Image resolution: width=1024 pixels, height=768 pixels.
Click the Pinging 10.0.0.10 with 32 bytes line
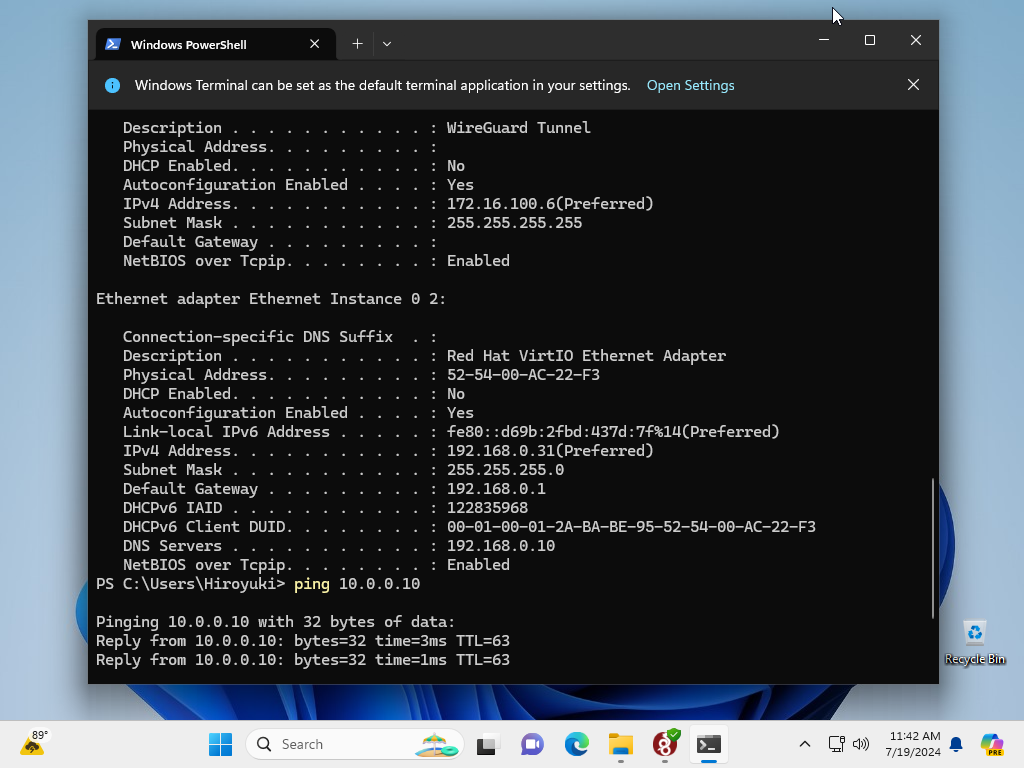coord(276,622)
